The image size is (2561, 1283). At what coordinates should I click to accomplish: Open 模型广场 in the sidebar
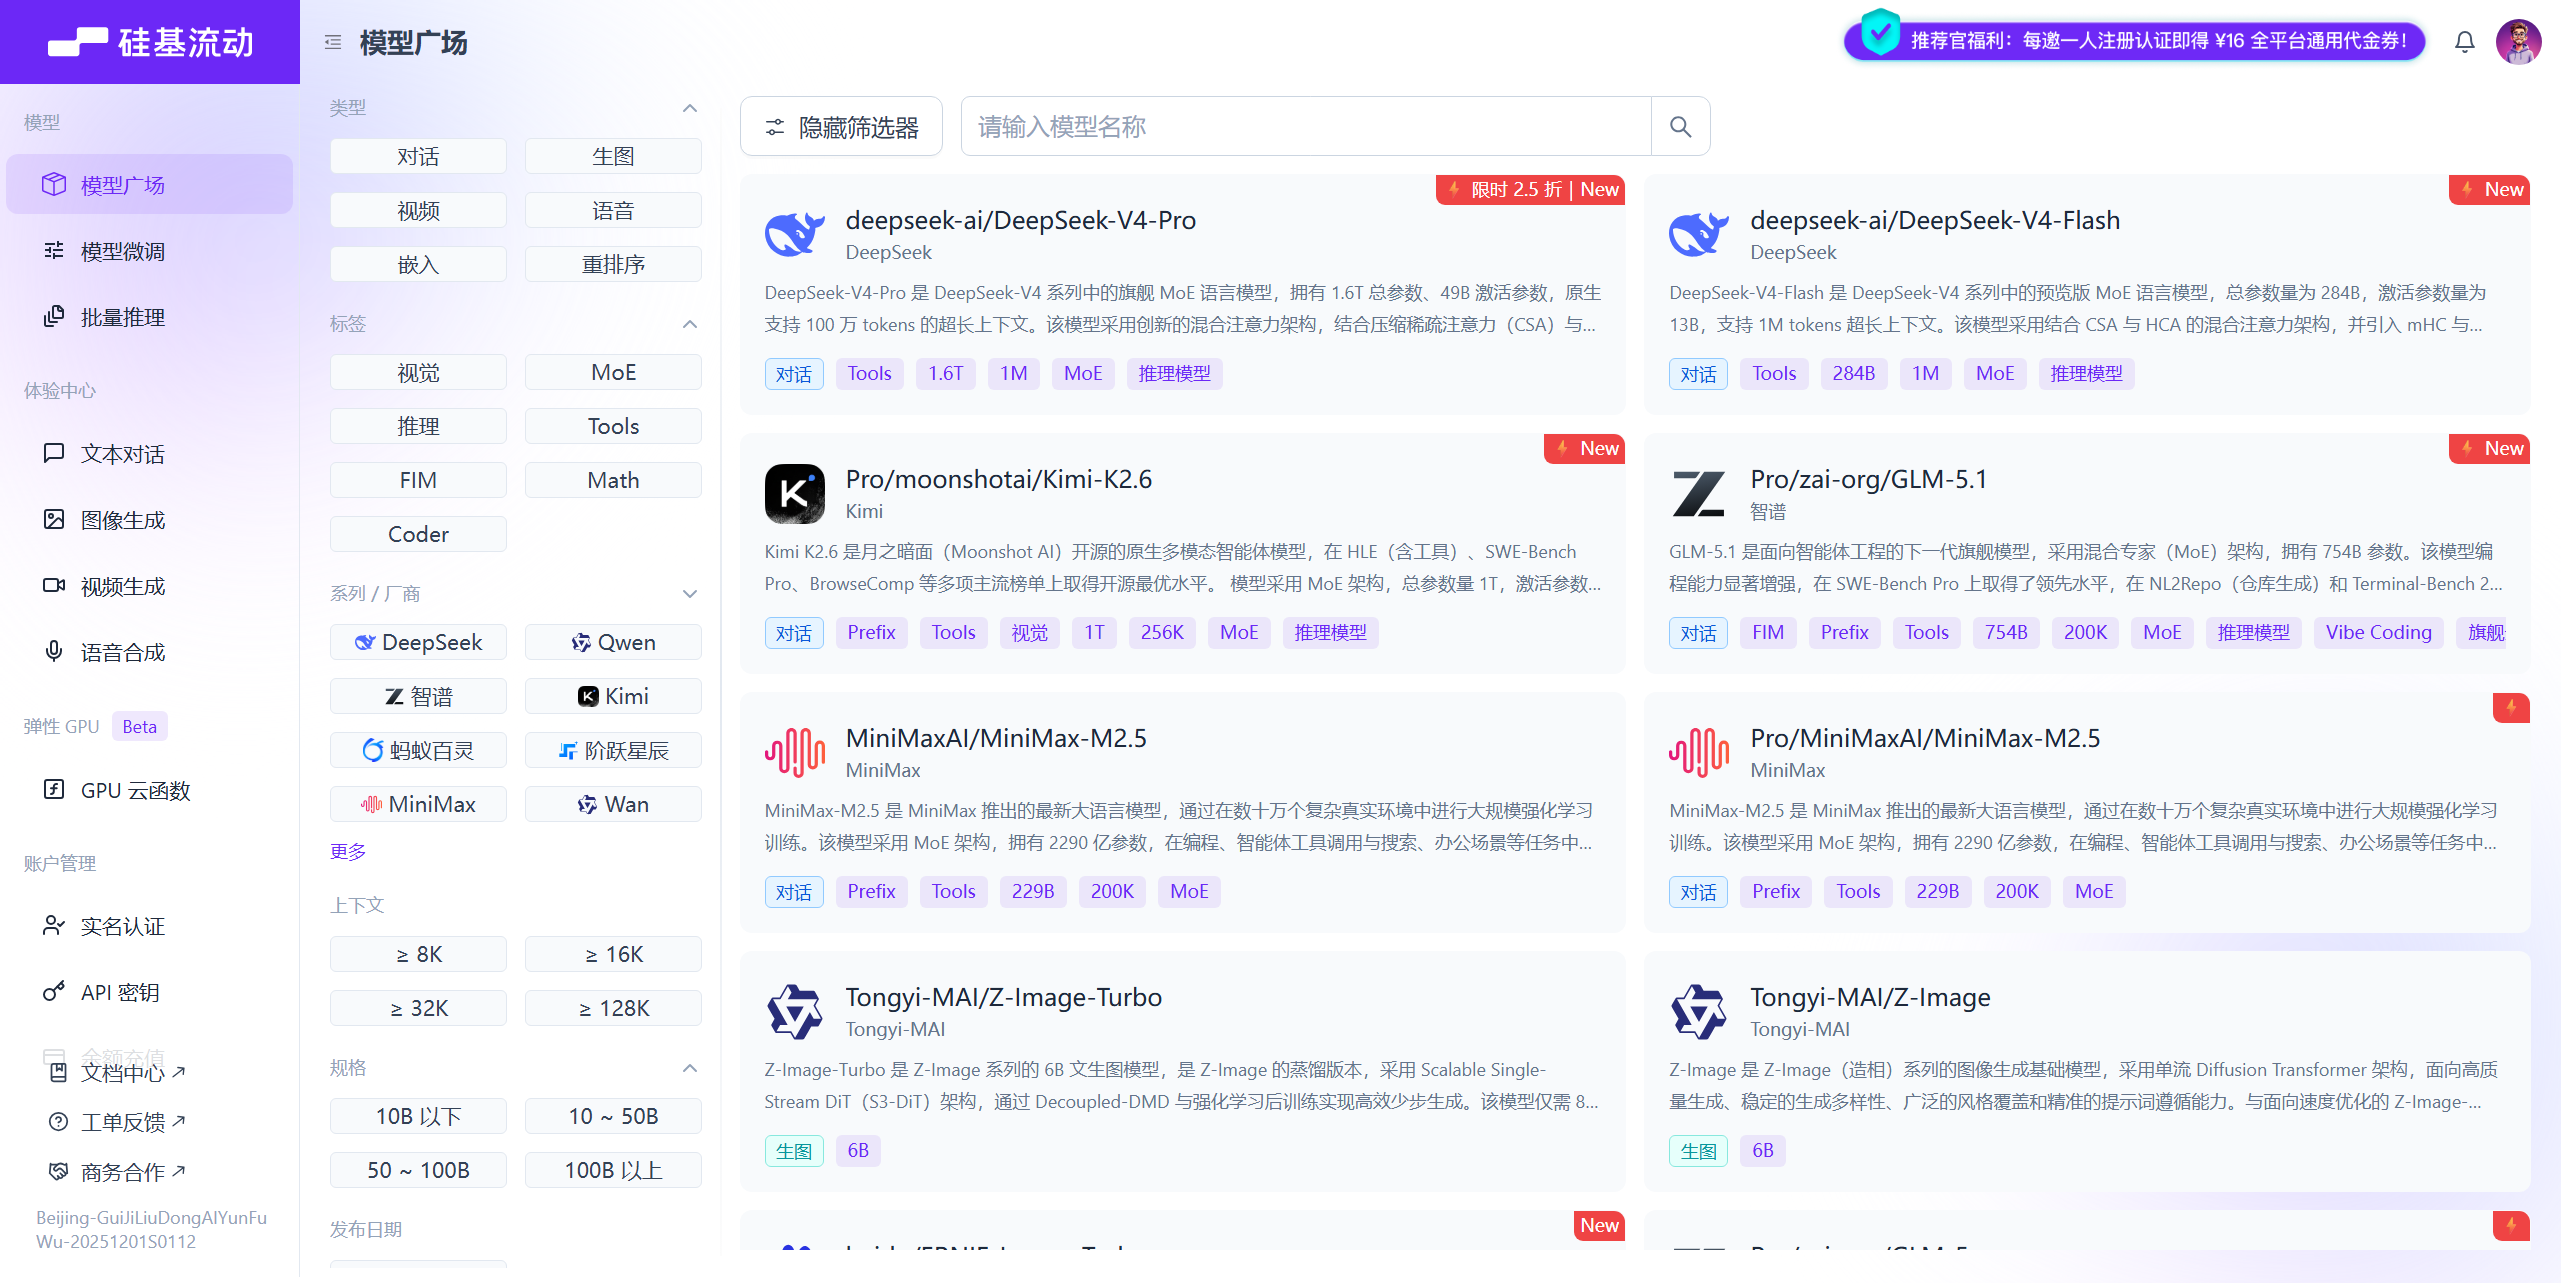click(149, 185)
